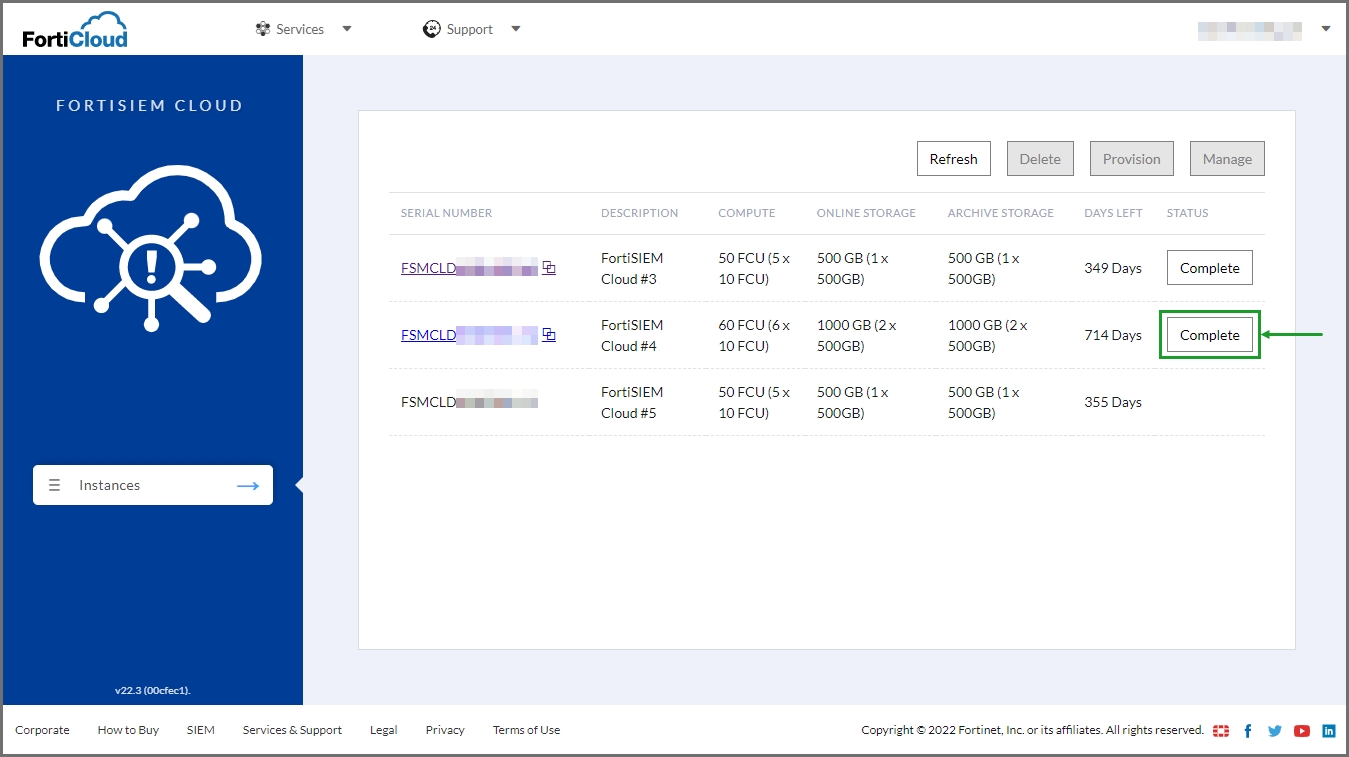This screenshot has width=1349, height=757.
Task: Open Fortinet Twitter page icon
Action: click(x=1275, y=731)
